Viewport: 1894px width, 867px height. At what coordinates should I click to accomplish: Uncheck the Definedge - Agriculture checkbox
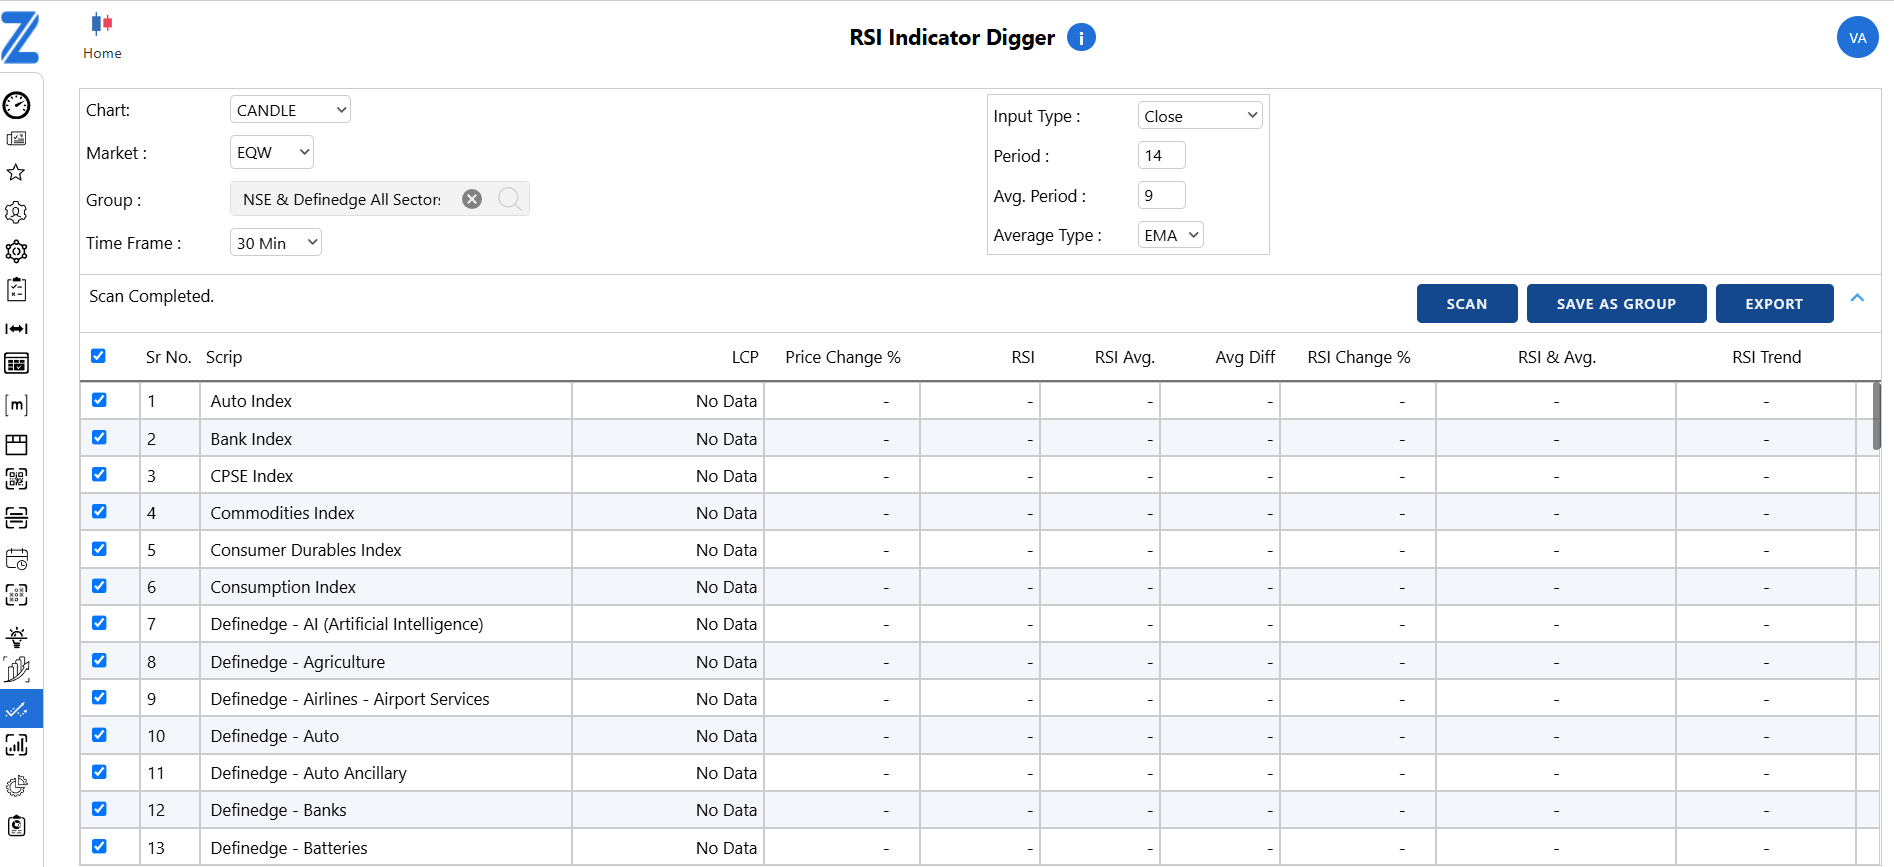(99, 660)
